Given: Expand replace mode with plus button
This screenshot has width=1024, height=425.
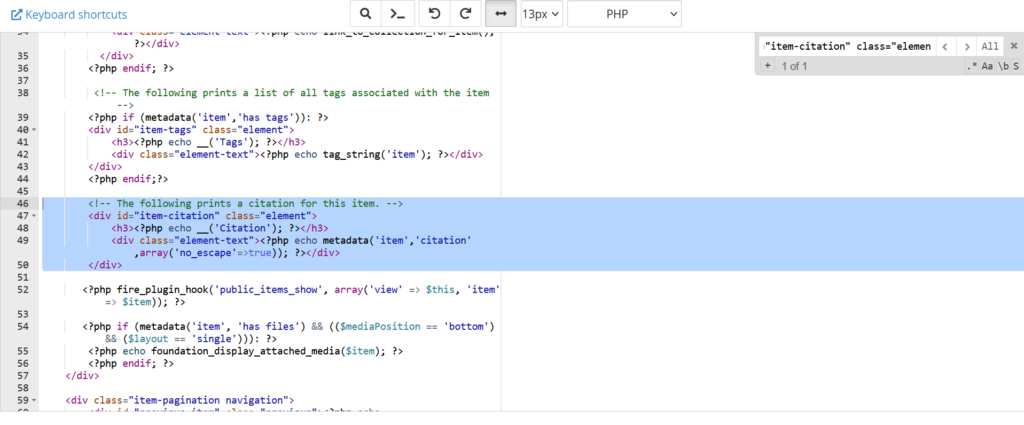Looking at the screenshot, I should pos(767,66).
